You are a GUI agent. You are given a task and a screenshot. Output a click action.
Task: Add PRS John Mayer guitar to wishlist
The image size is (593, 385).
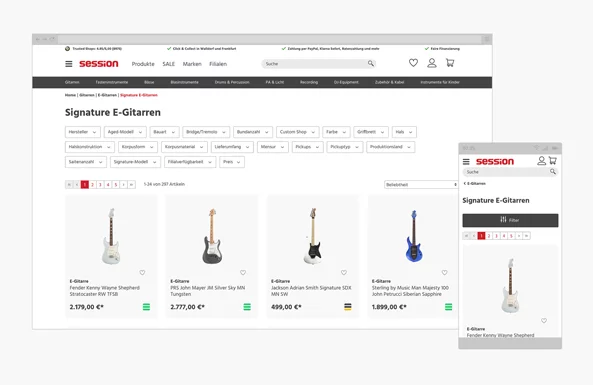tap(243, 272)
